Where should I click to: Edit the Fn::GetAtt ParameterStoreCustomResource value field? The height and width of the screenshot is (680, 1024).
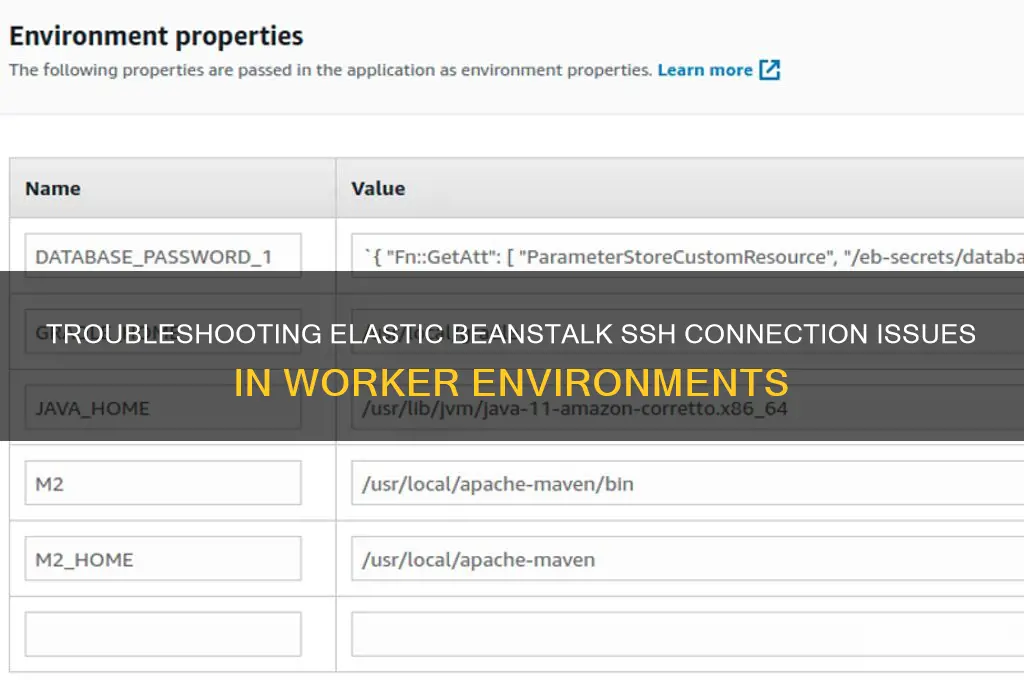(688, 256)
